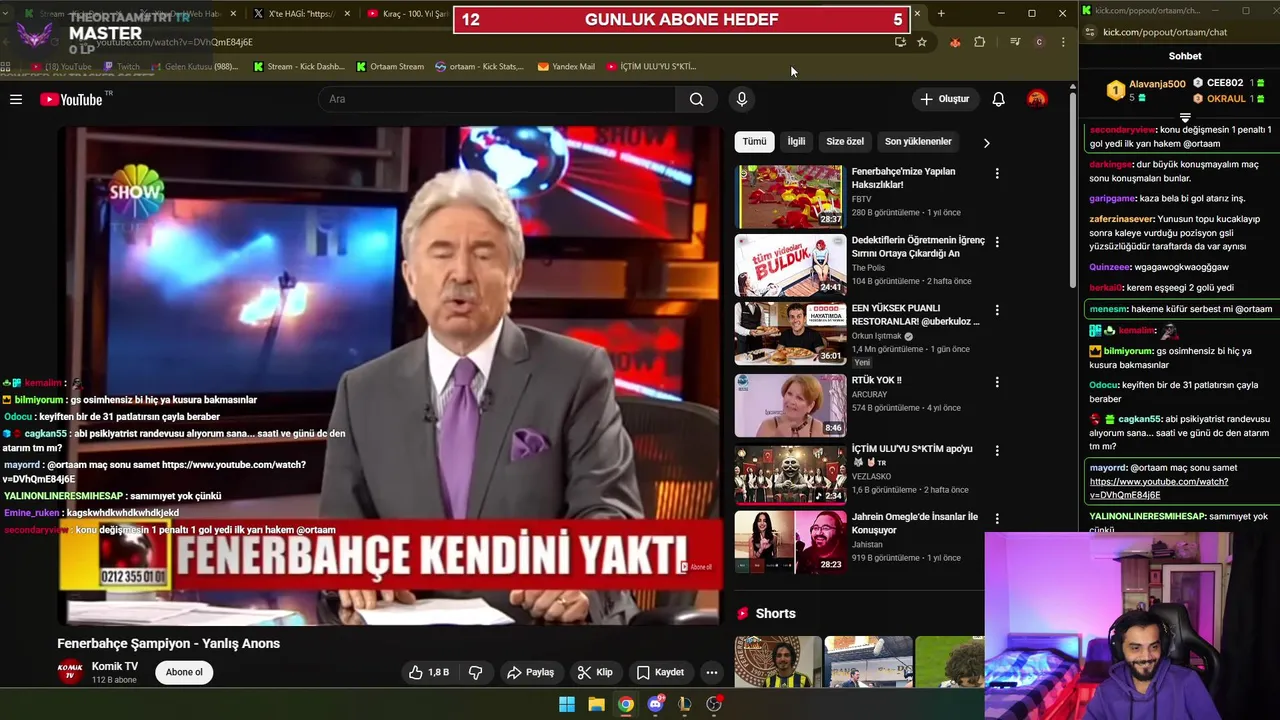This screenshot has height=720, width=1280.
Task: Open options menu for RTÜK YOK video
Action: (997, 382)
